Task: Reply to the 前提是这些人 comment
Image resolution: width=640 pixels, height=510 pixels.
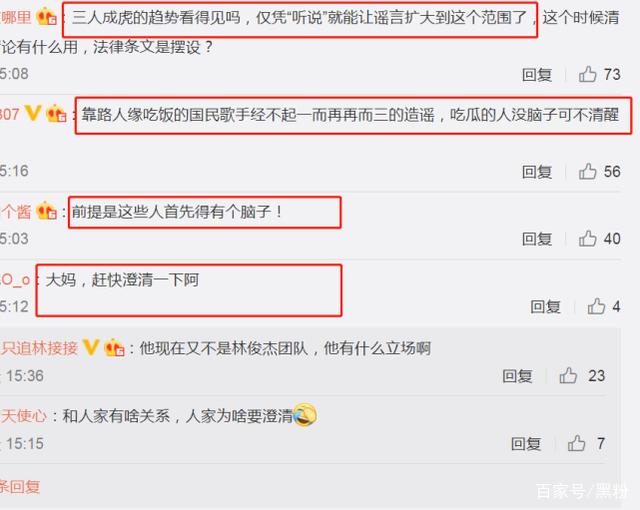Action: click(537, 239)
